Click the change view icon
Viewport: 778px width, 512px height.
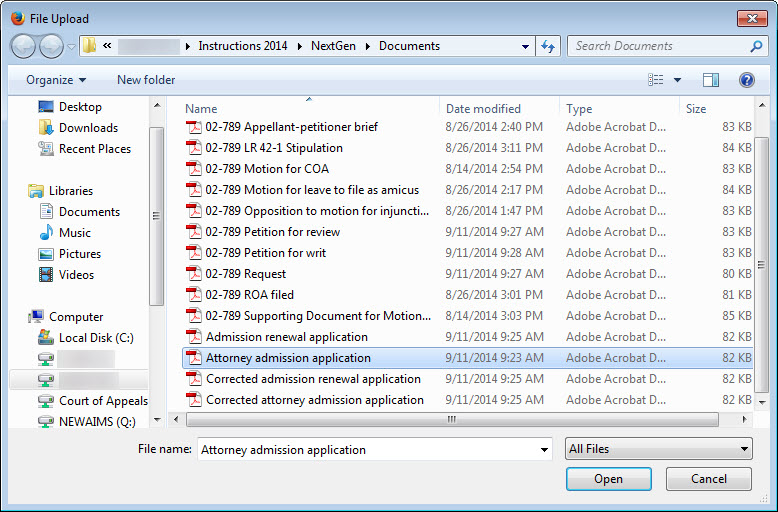point(656,80)
